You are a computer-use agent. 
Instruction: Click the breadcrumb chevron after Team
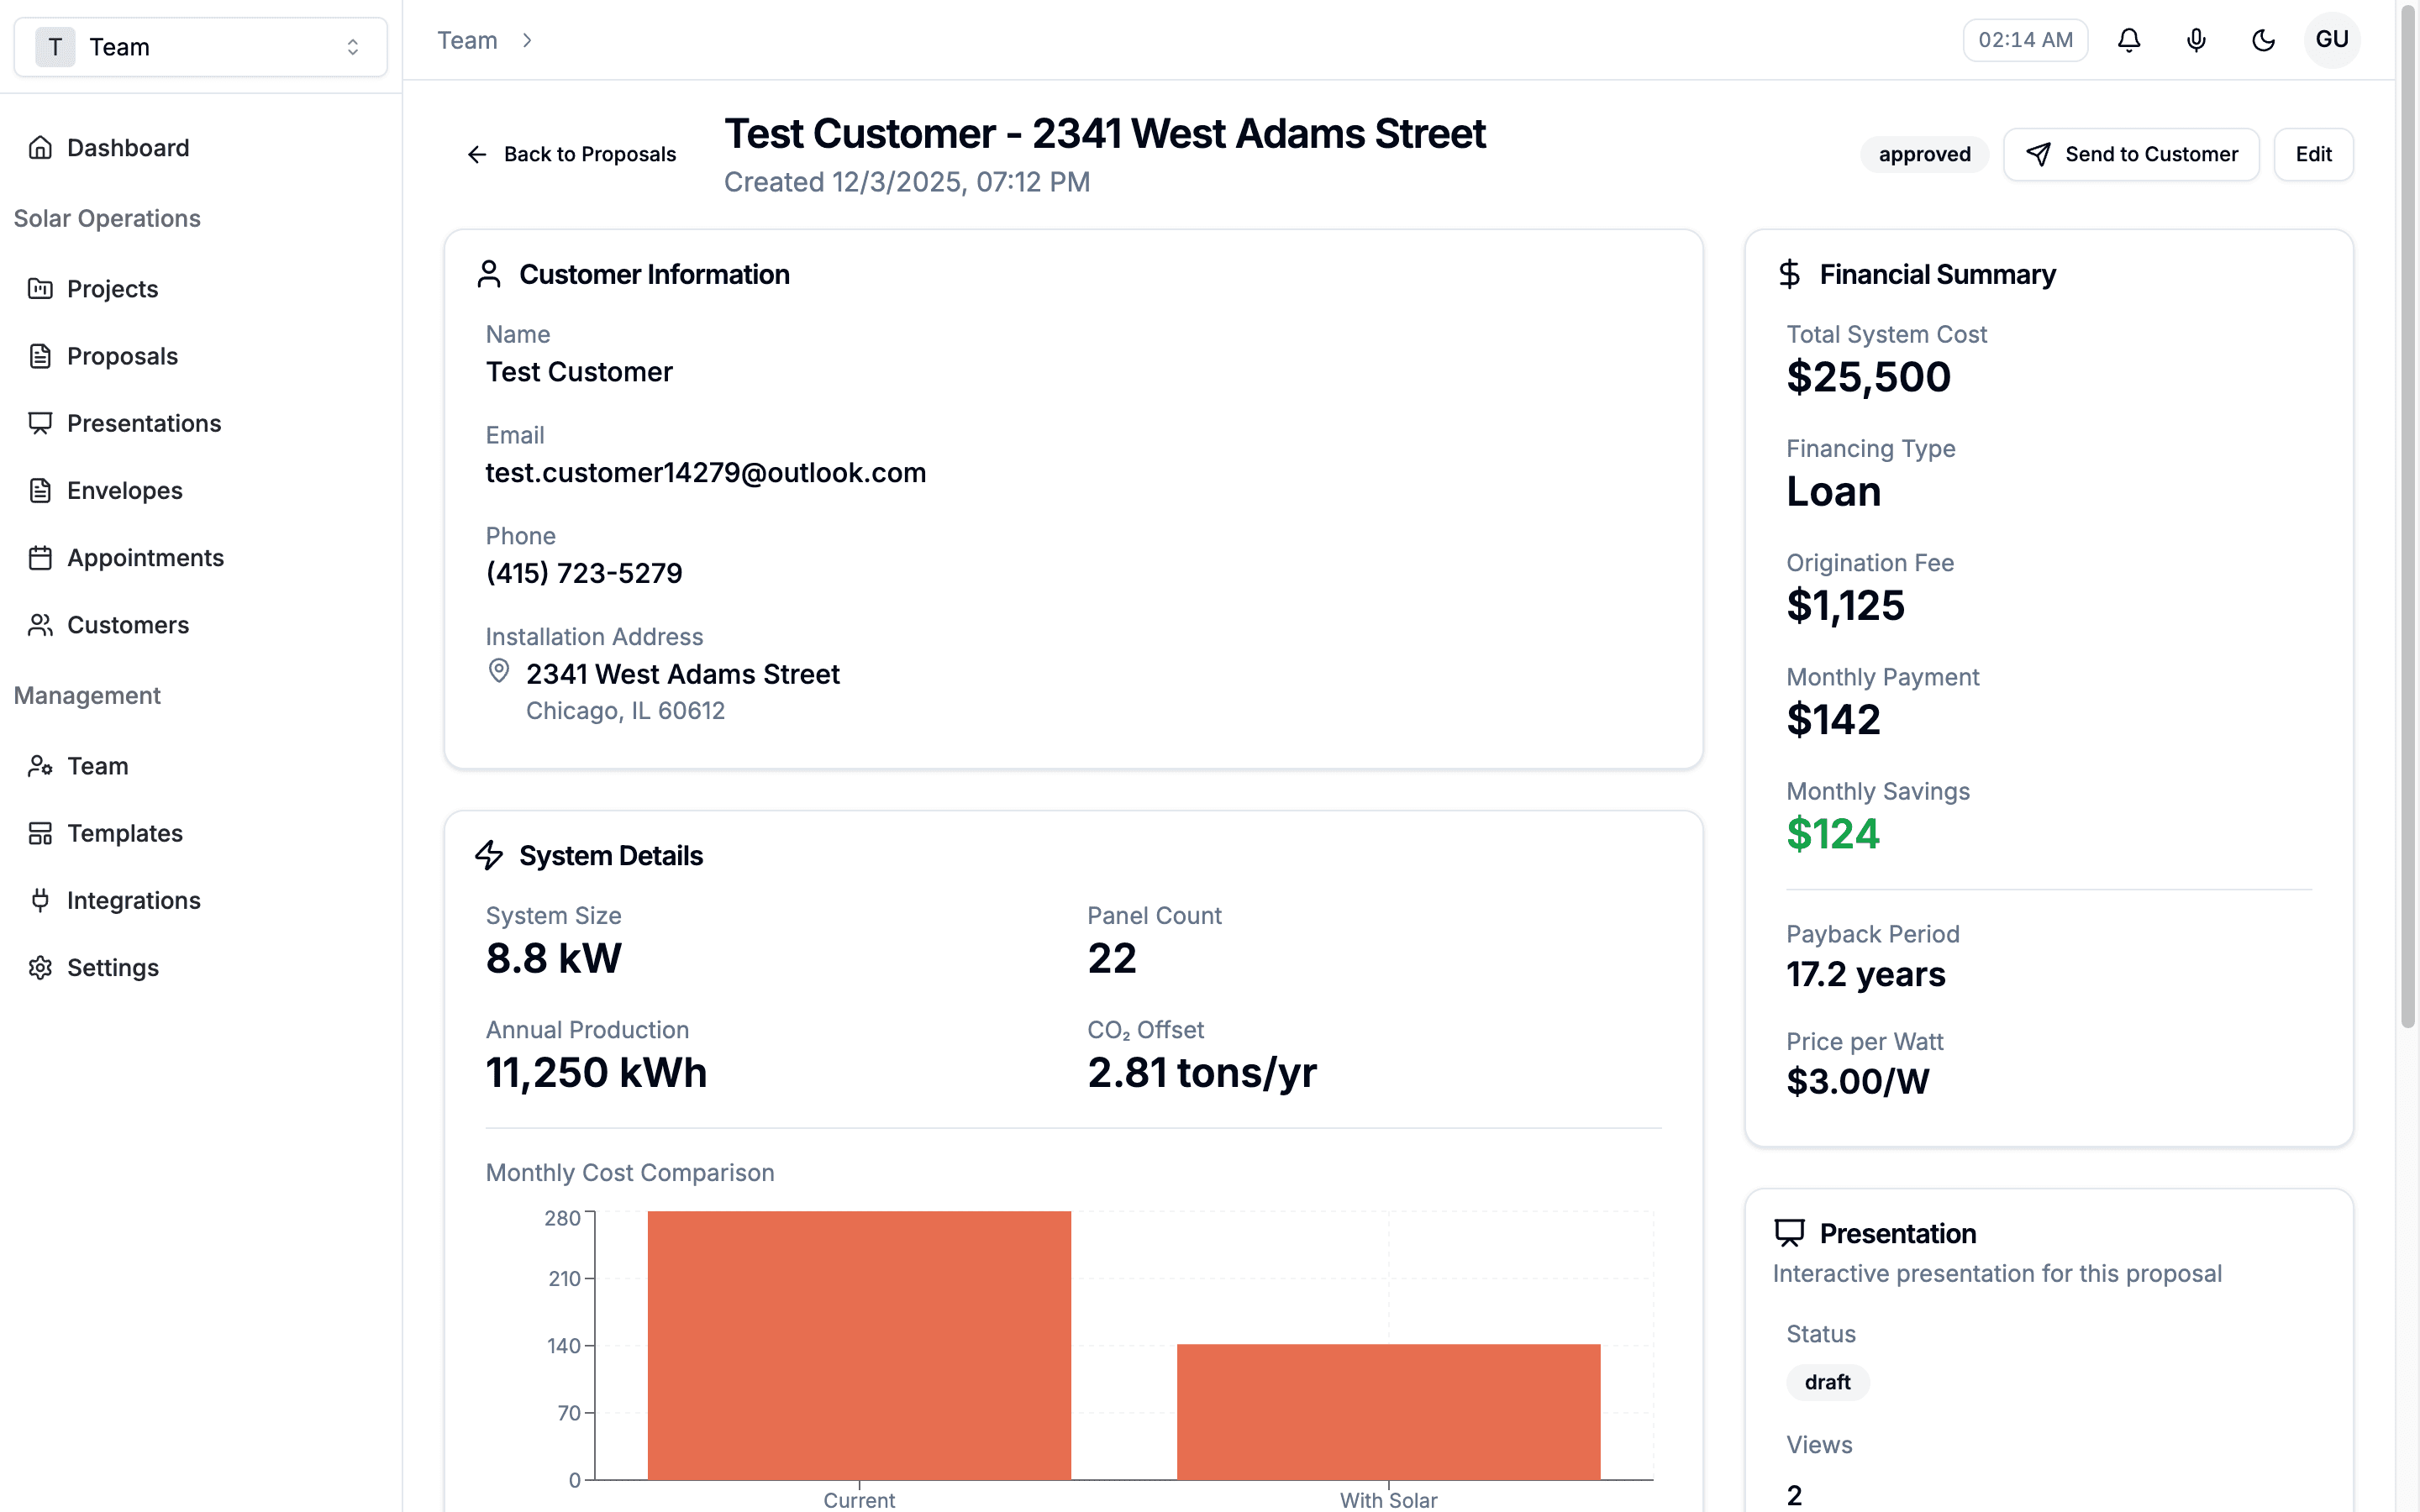(x=527, y=40)
